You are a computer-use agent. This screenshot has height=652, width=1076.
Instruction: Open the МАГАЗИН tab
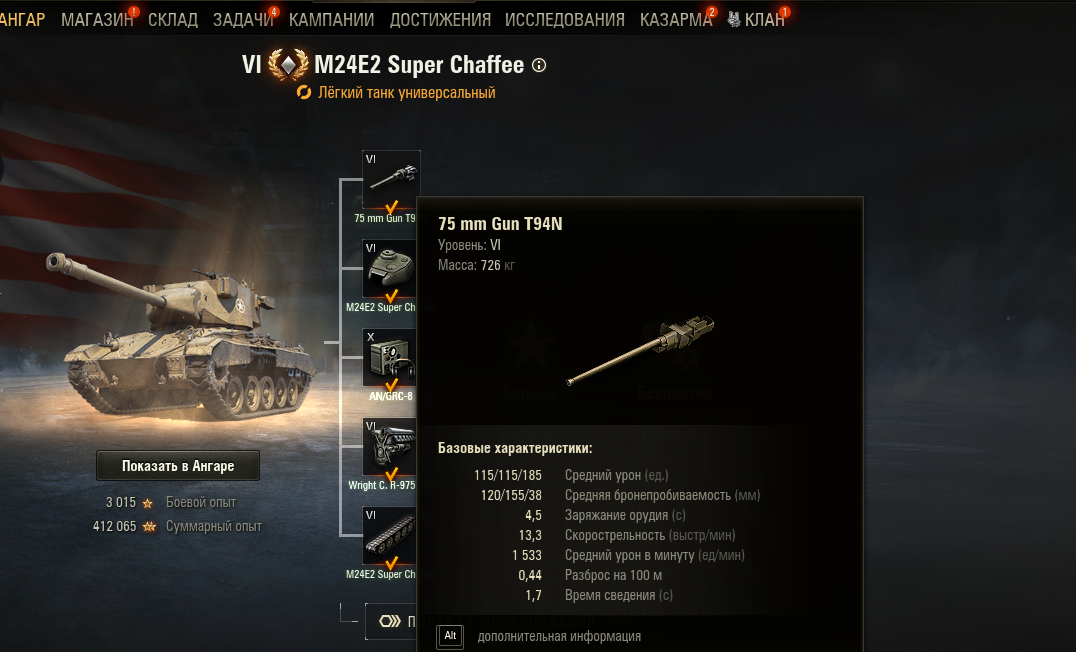pos(97,20)
